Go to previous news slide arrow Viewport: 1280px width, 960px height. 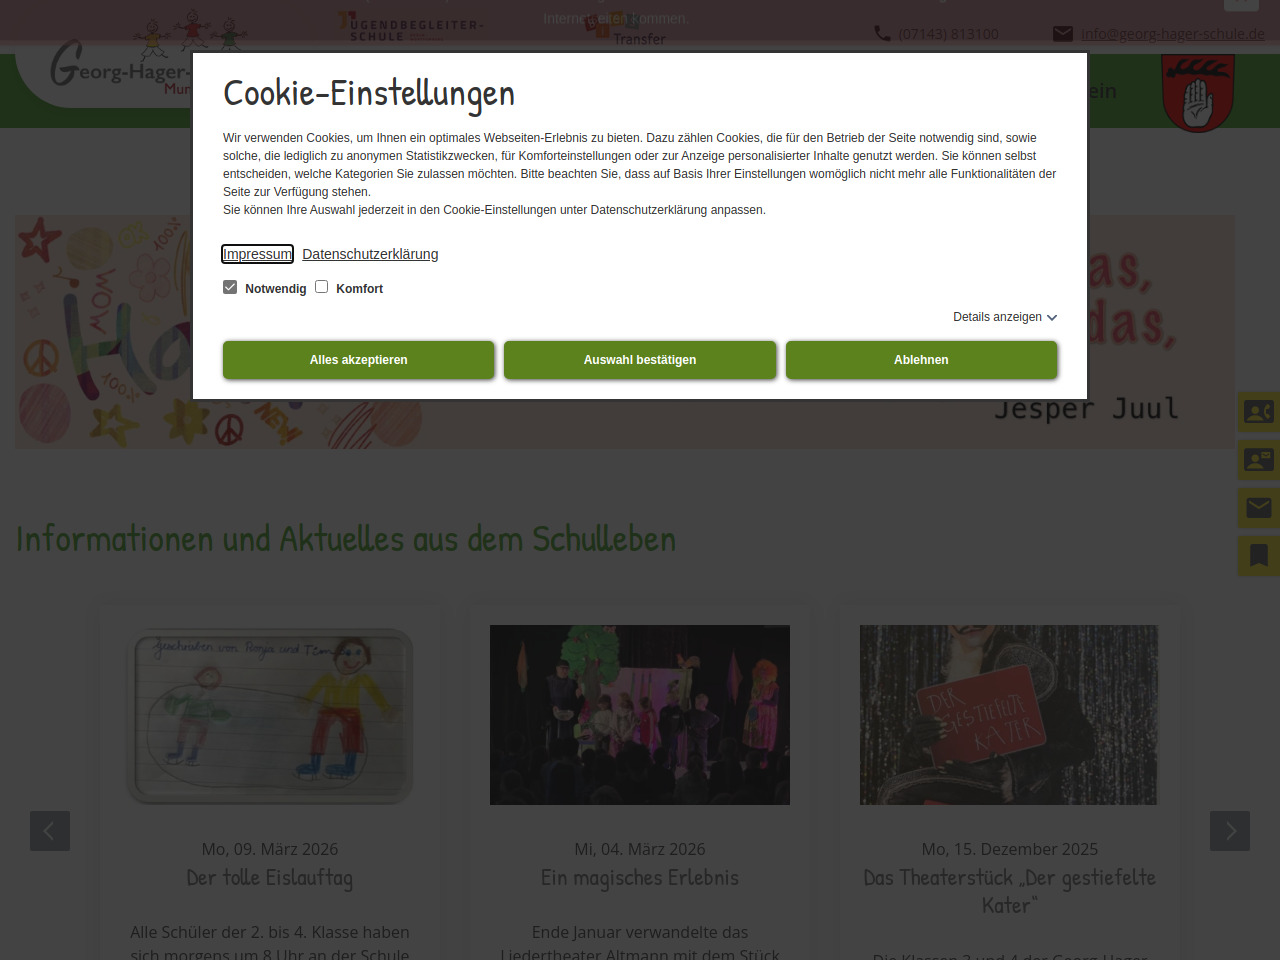pyautogui.click(x=50, y=831)
